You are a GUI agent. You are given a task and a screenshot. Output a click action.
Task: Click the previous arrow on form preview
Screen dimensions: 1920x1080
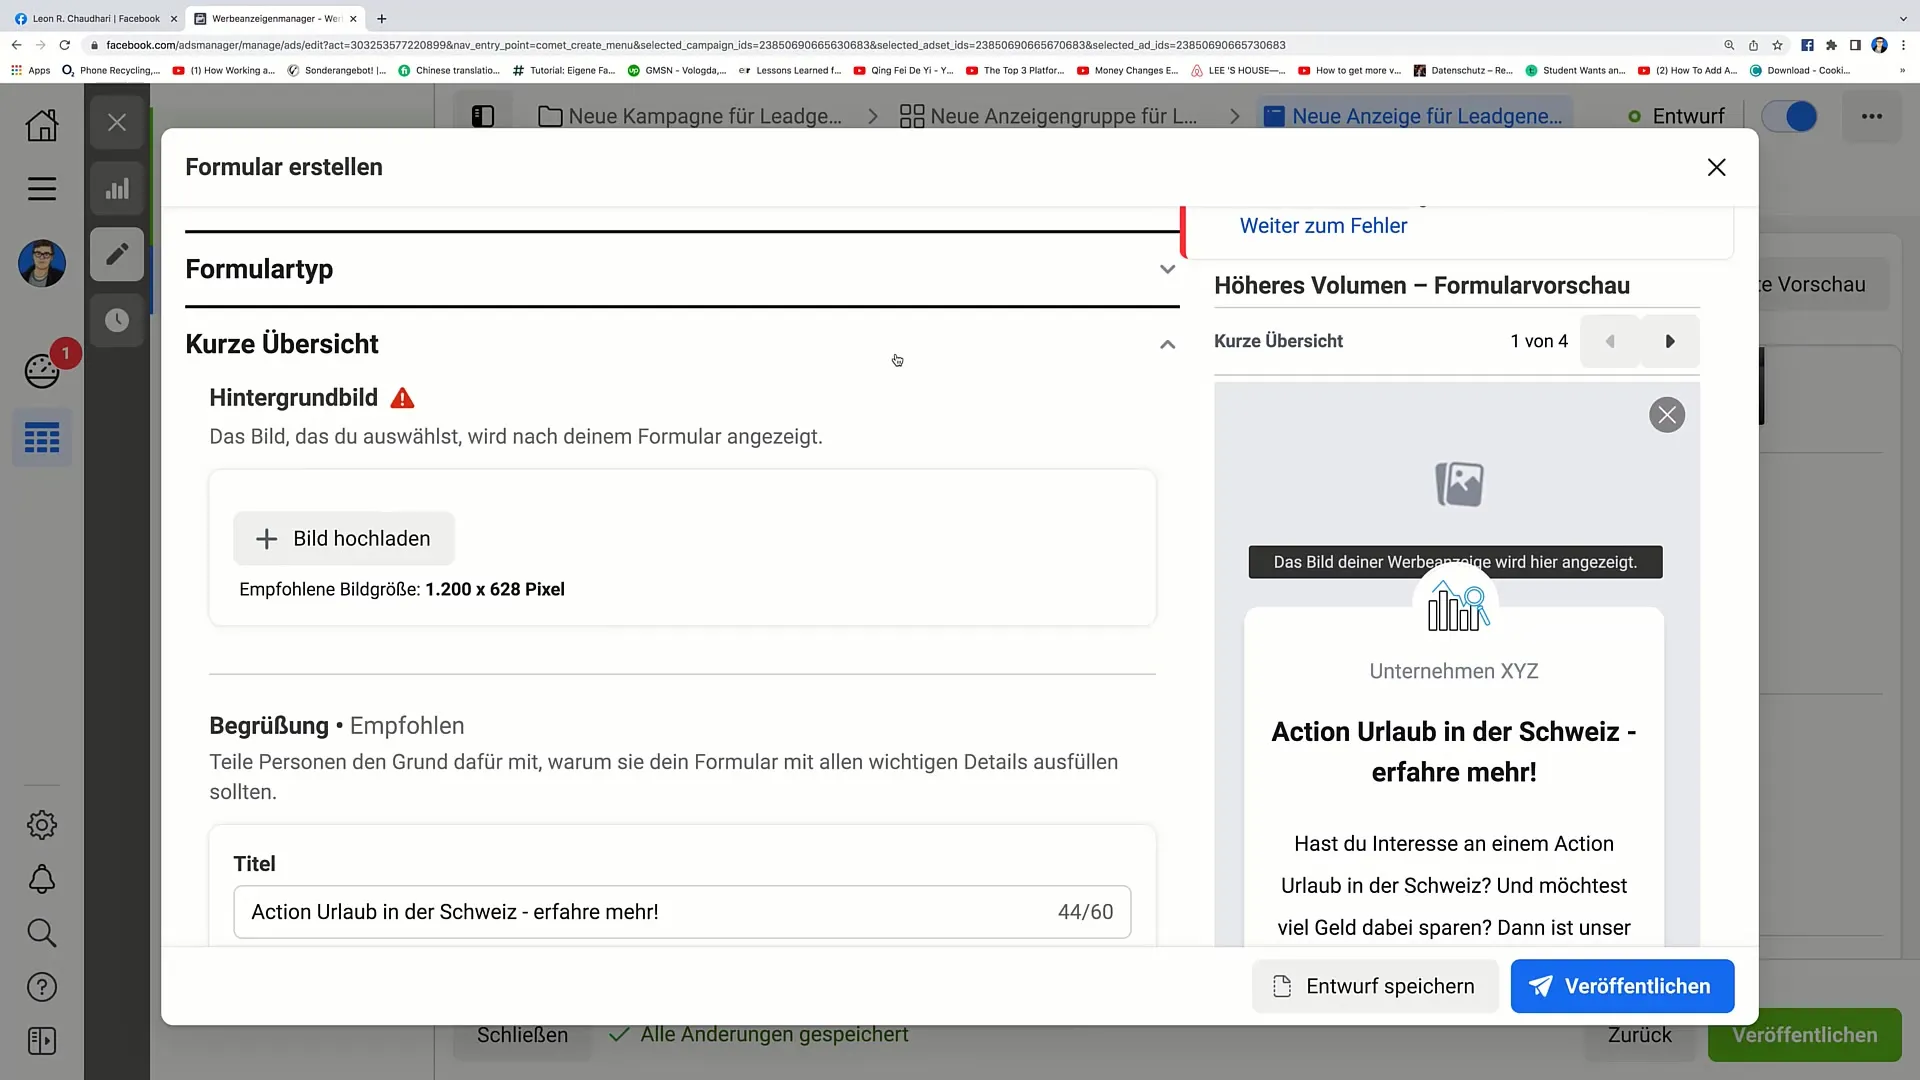tap(1611, 342)
